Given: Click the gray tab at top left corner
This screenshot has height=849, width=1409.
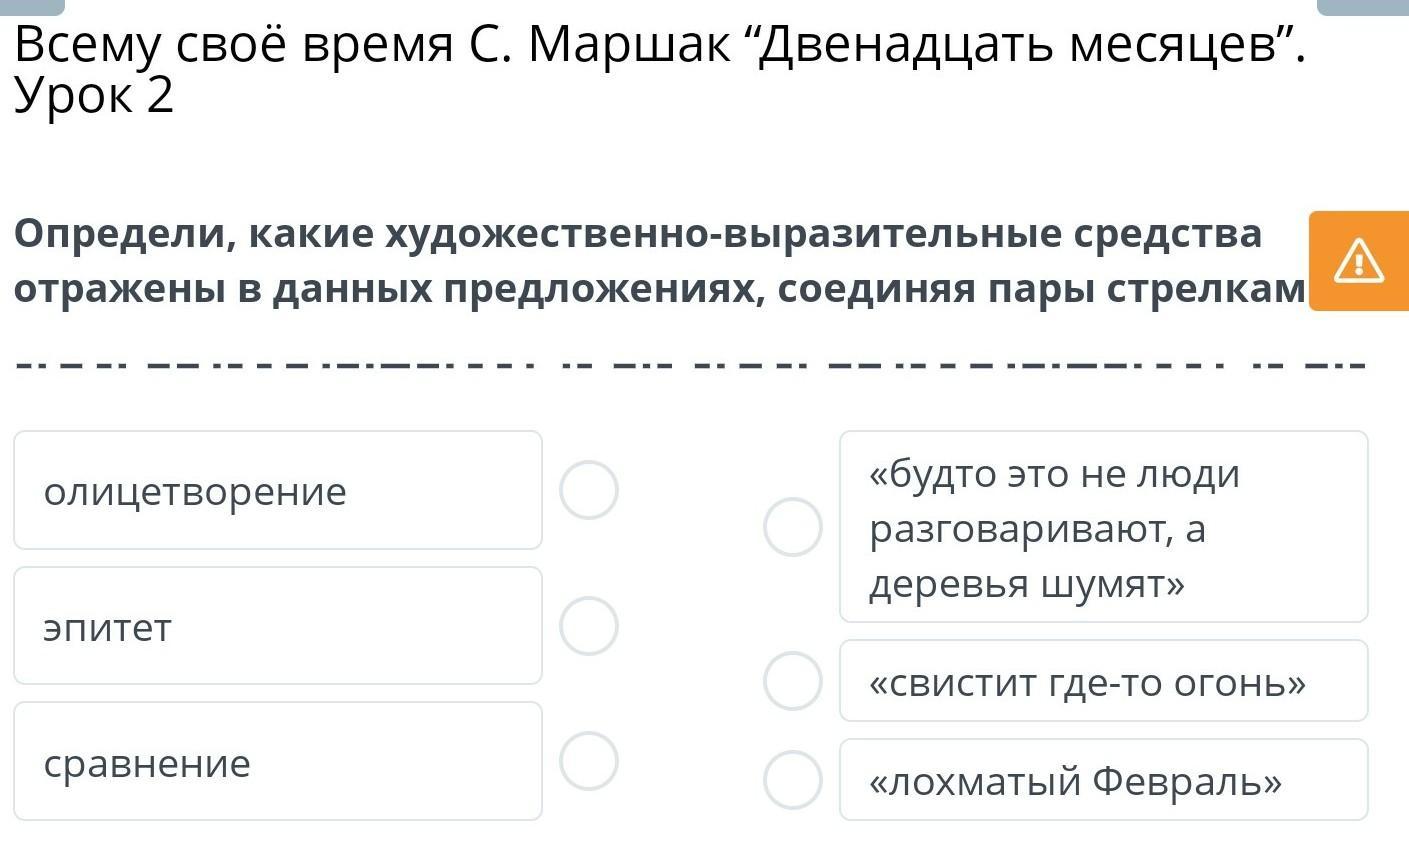Looking at the screenshot, I should point(32,7).
